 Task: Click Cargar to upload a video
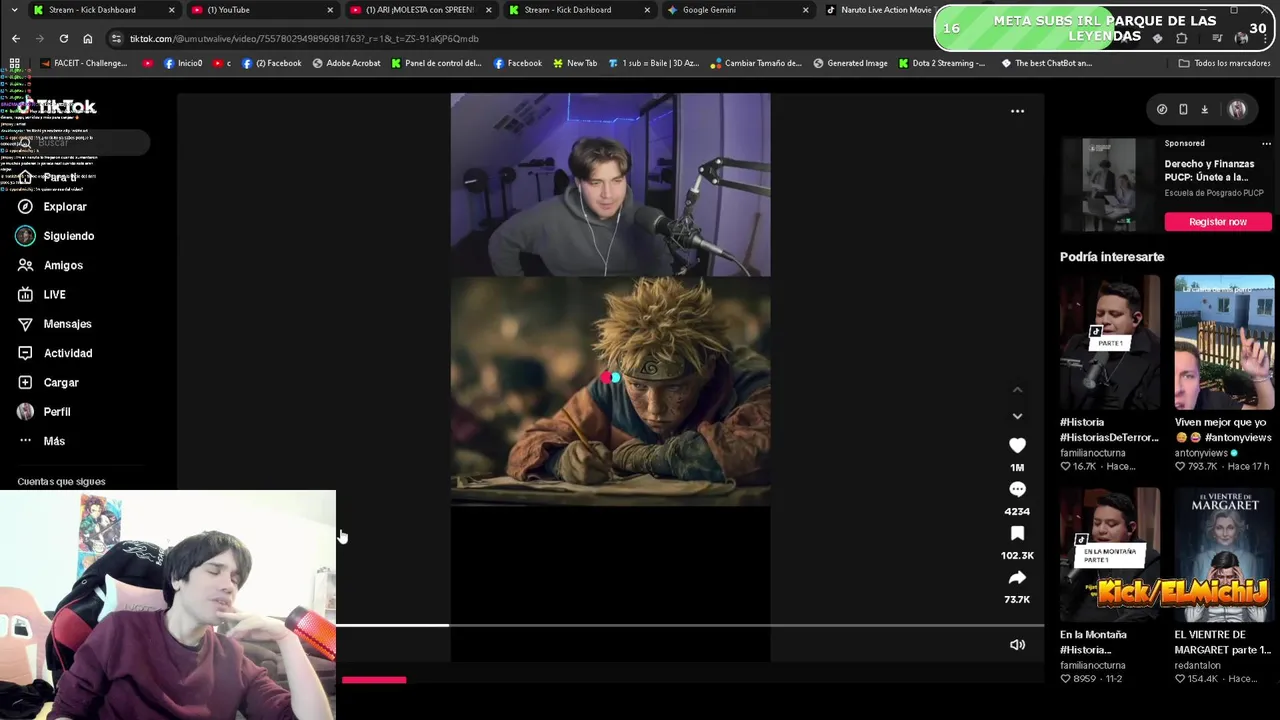(x=60, y=383)
